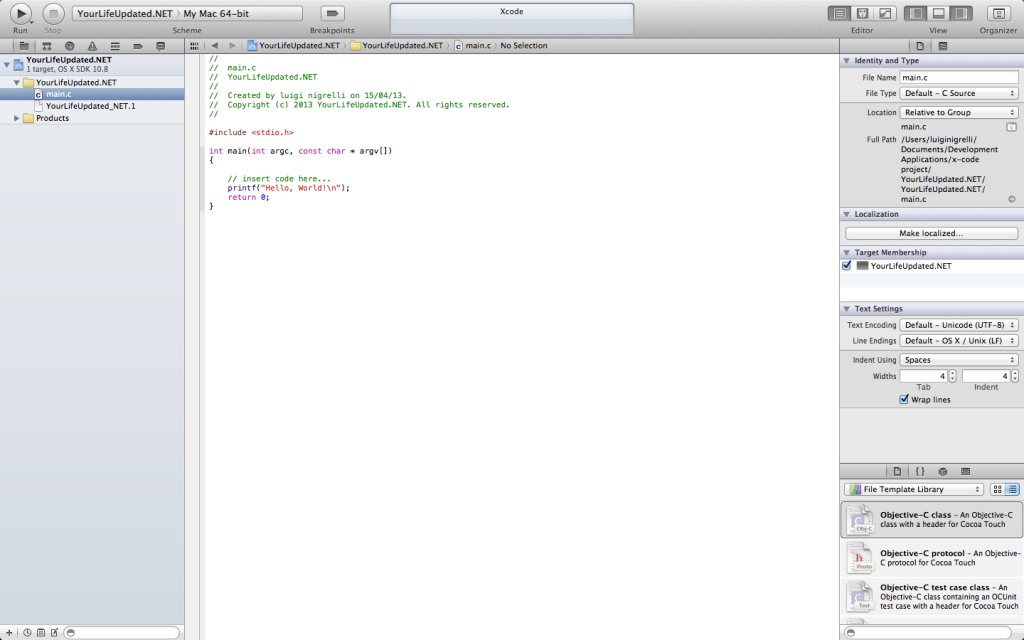The height and width of the screenshot is (640, 1024).
Task: Expand the Products folder
Action: coord(17,118)
